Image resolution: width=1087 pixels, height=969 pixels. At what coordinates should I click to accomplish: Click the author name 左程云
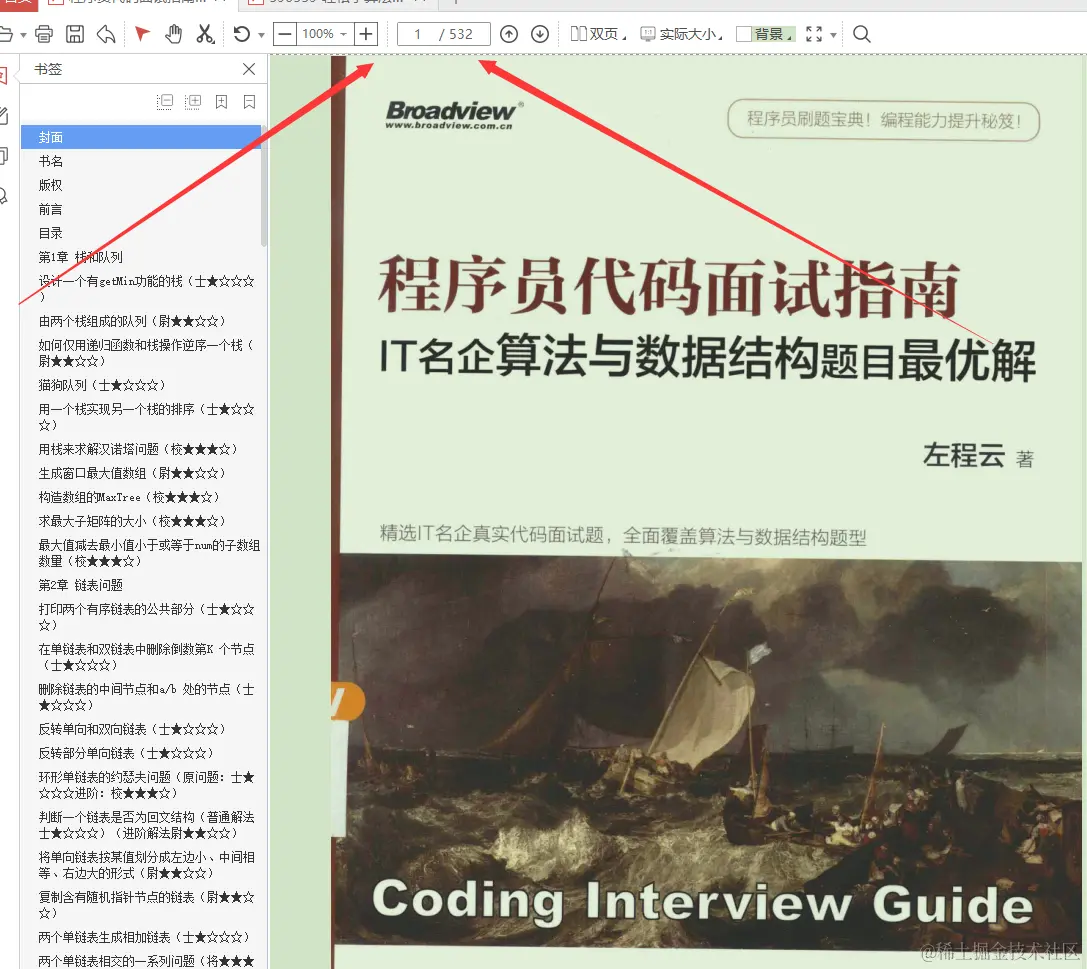click(x=964, y=455)
